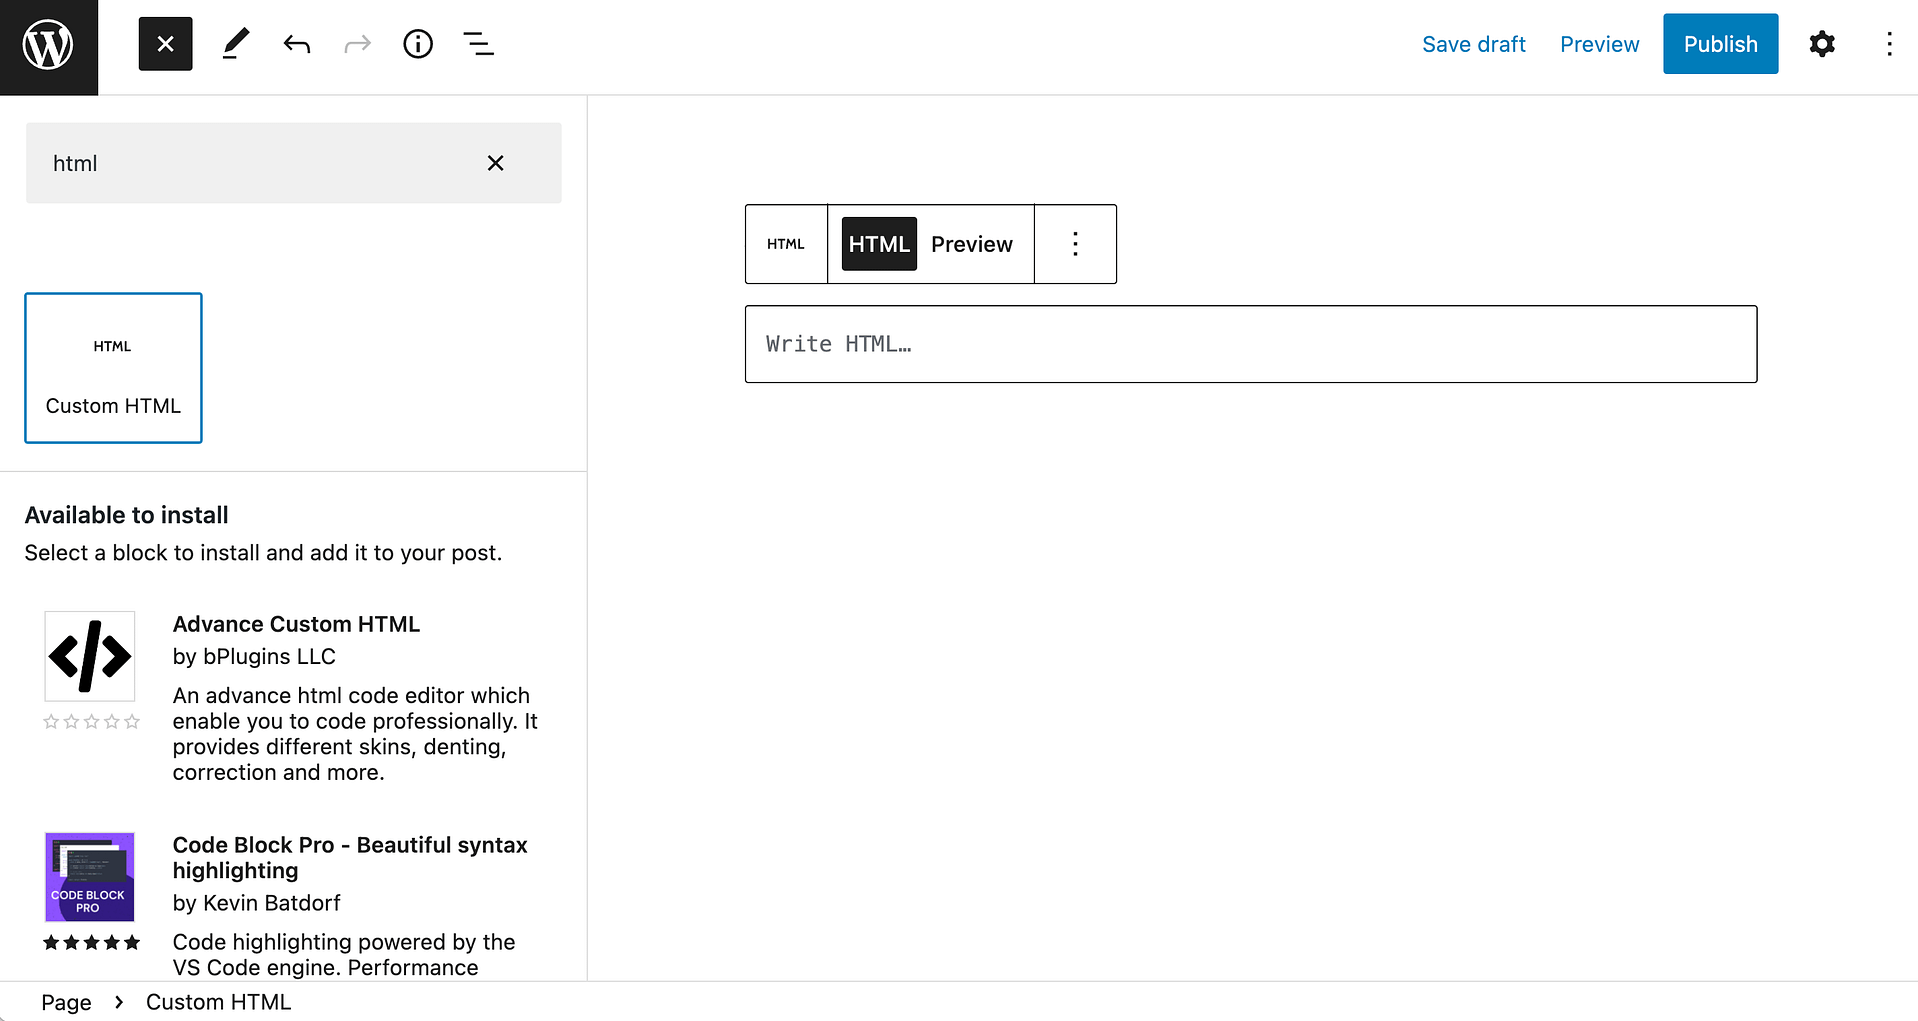Screen dimensions: 1918x1021
Task: Open the Details information panel
Action: click(418, 43)
